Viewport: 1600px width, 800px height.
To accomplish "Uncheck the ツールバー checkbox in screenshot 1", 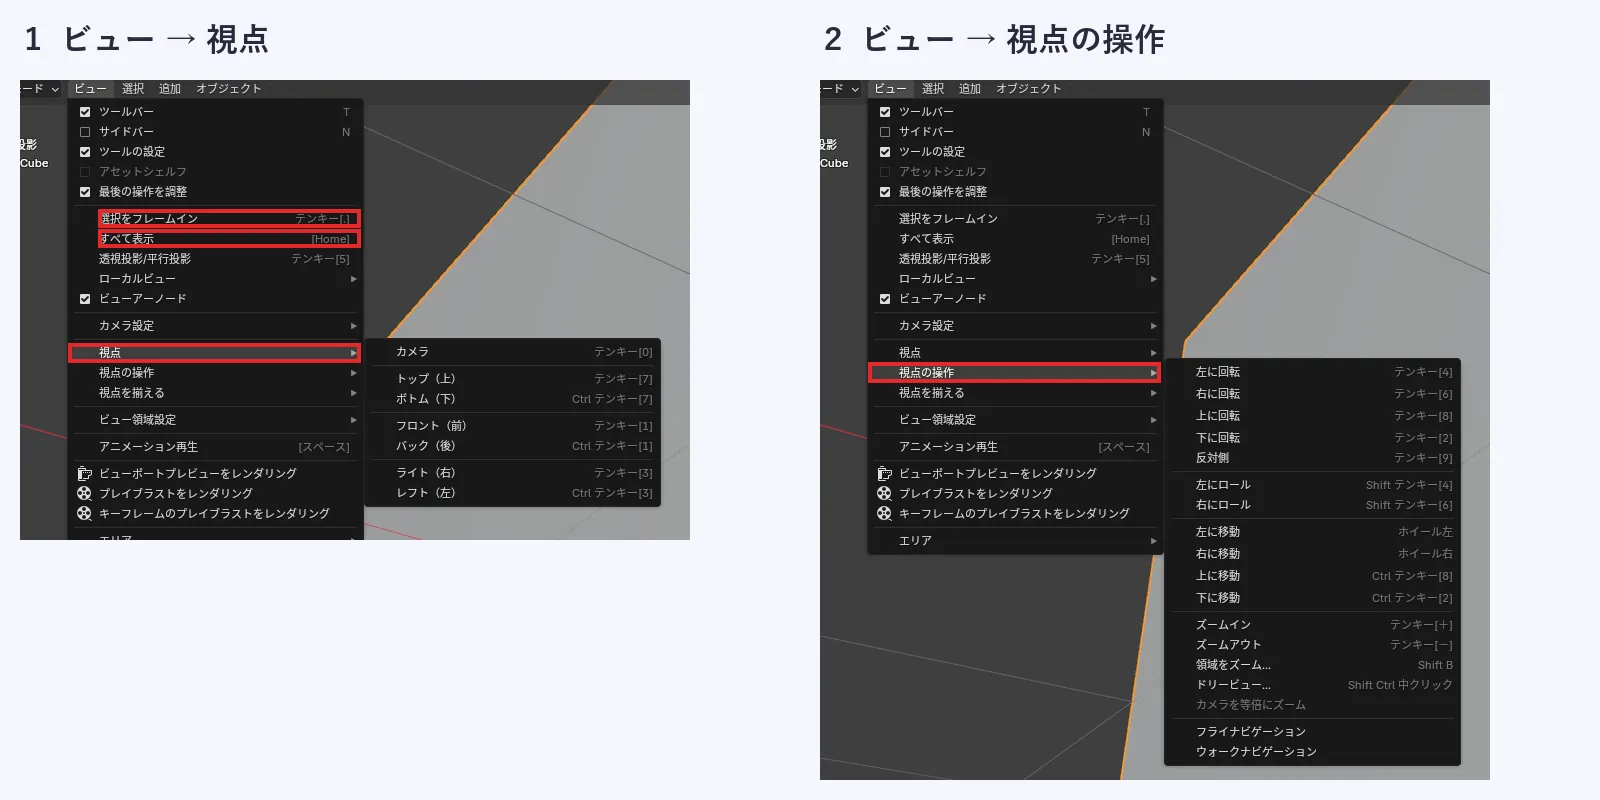I will 85,112.
